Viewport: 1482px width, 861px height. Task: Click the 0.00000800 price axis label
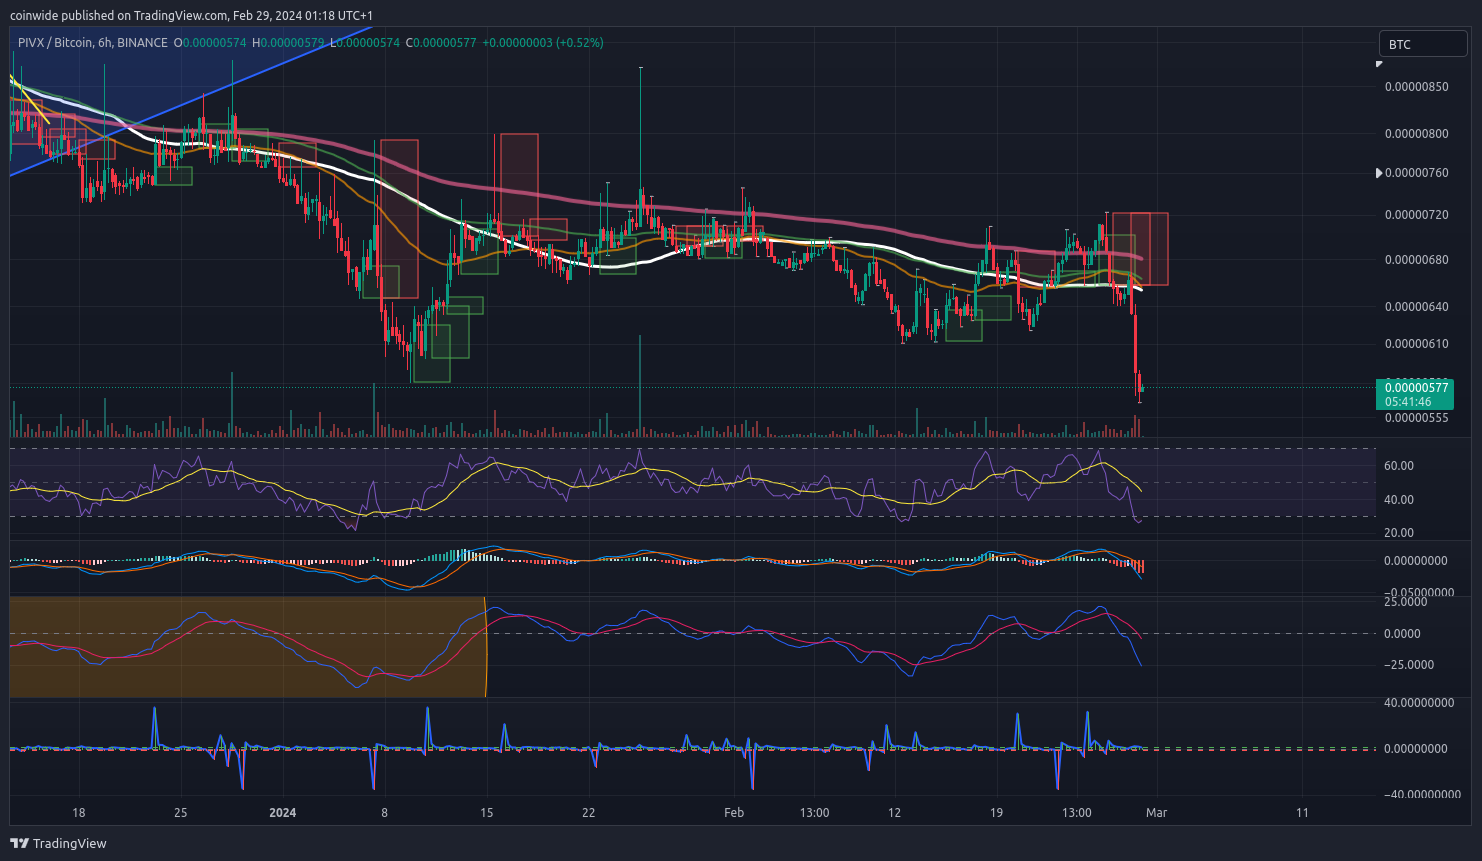coord(1416,133)
